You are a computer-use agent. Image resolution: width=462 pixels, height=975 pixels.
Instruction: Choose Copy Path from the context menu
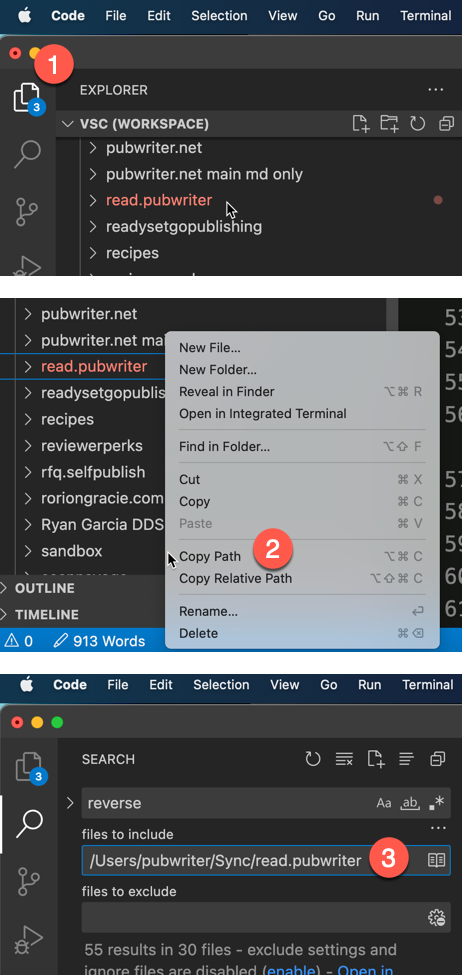click(210, 557)
